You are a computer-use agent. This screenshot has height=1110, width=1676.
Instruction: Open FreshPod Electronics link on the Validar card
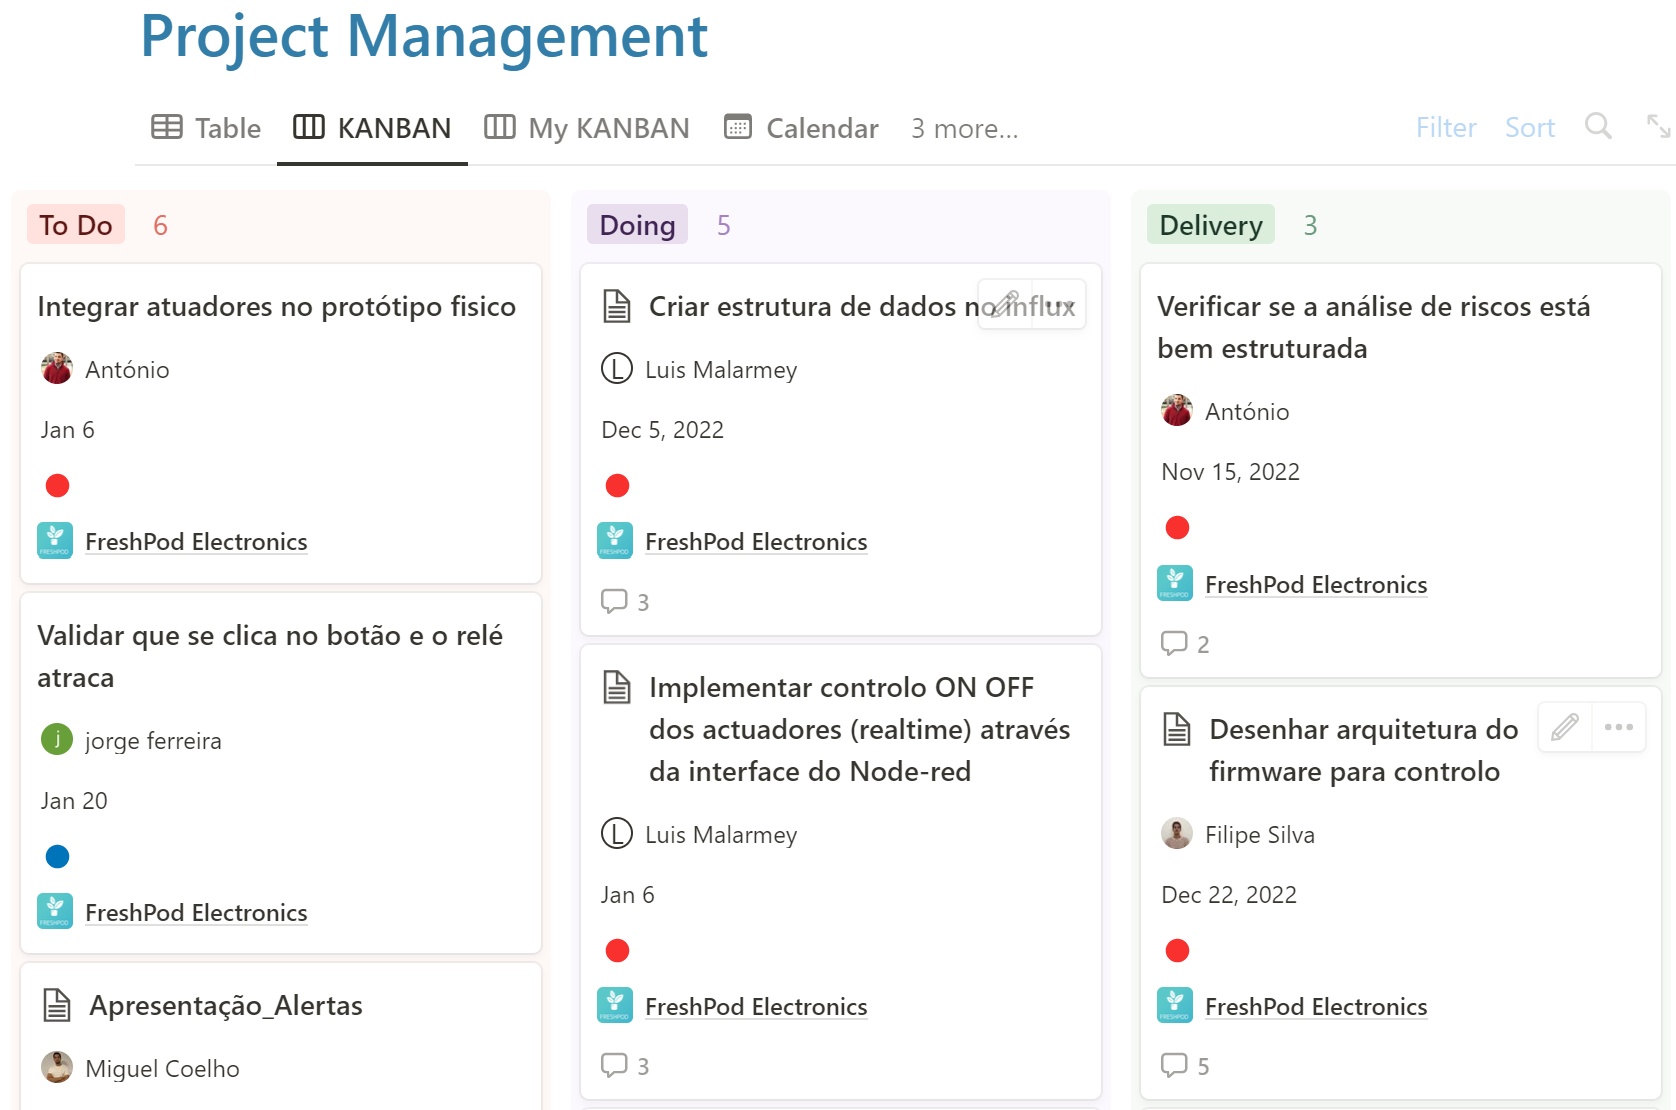[x=196, y=913]
